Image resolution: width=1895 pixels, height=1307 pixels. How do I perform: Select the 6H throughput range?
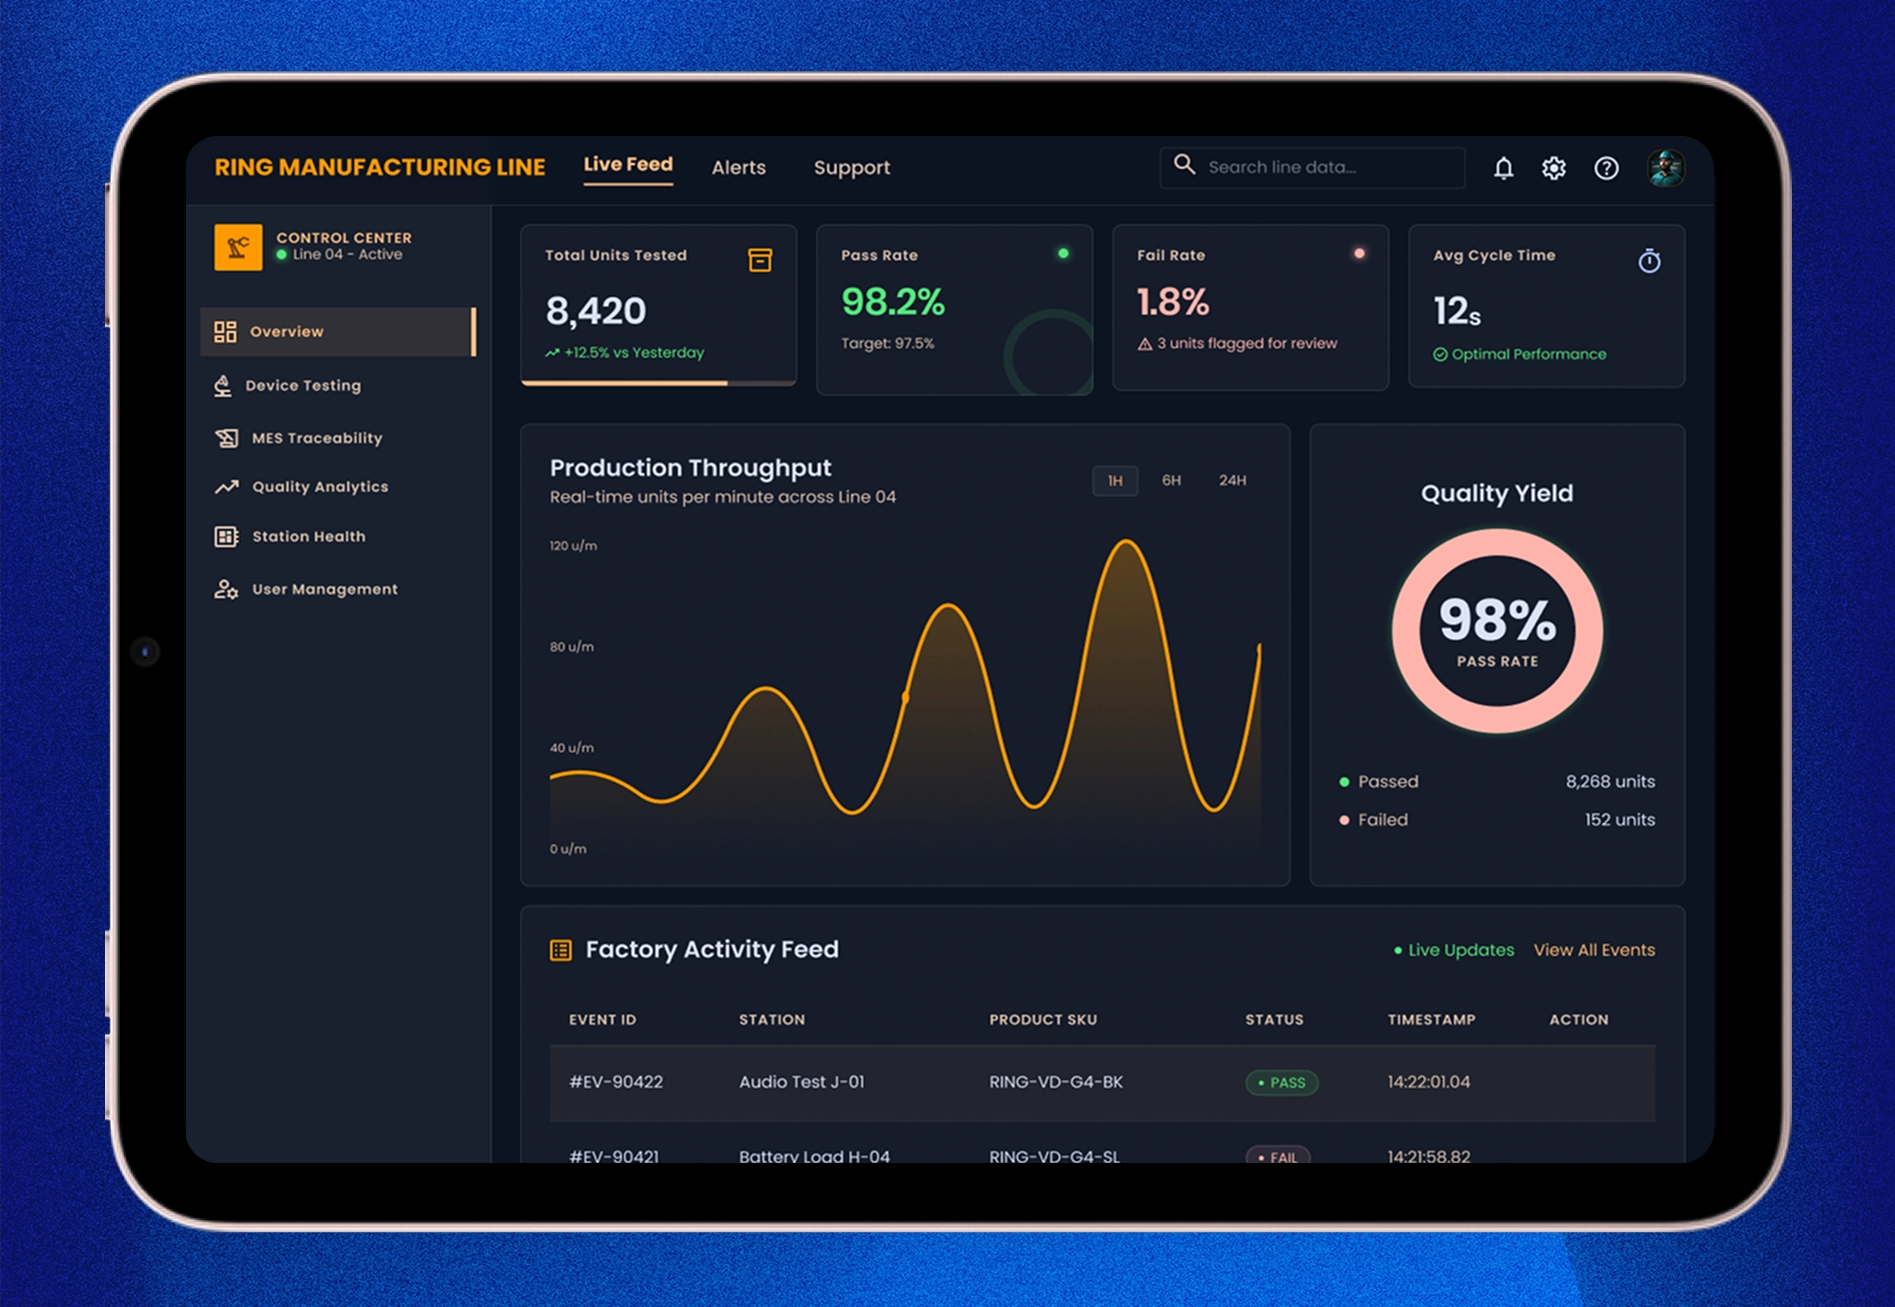pos(1172,481)
